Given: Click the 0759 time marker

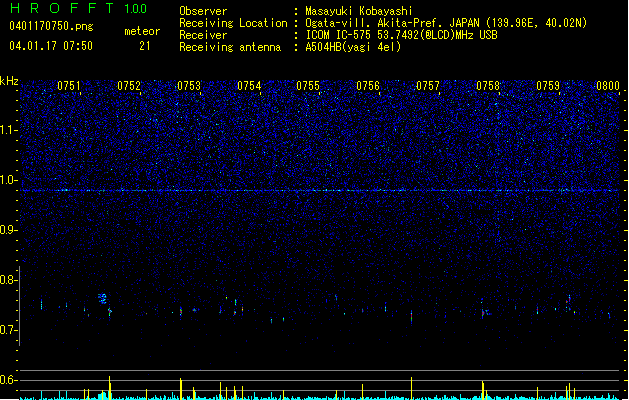Looking at the screenshot, I should coord(548,86).
